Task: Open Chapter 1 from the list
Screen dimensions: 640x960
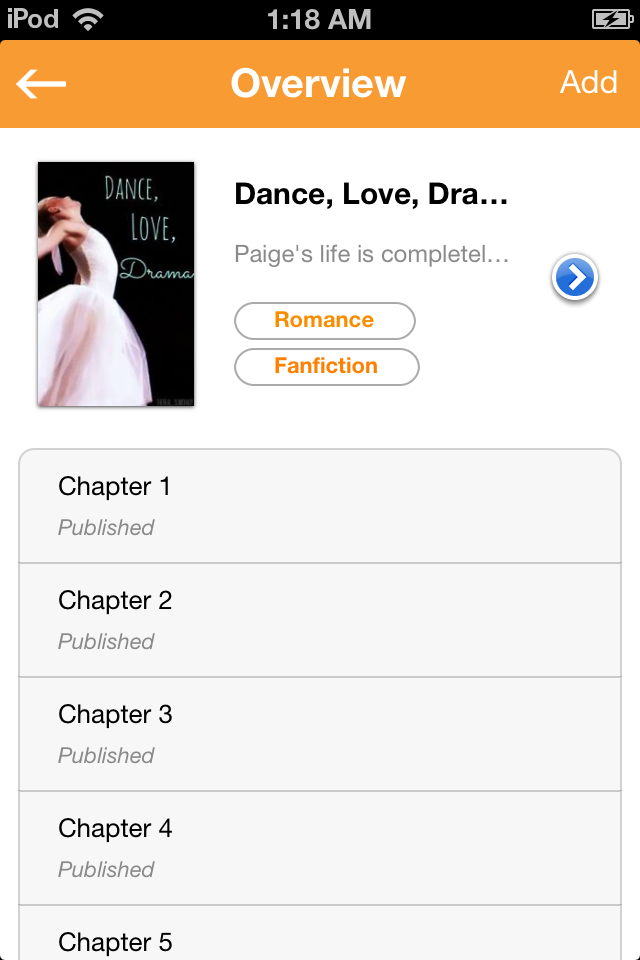Action: click(x=320, y=506)
